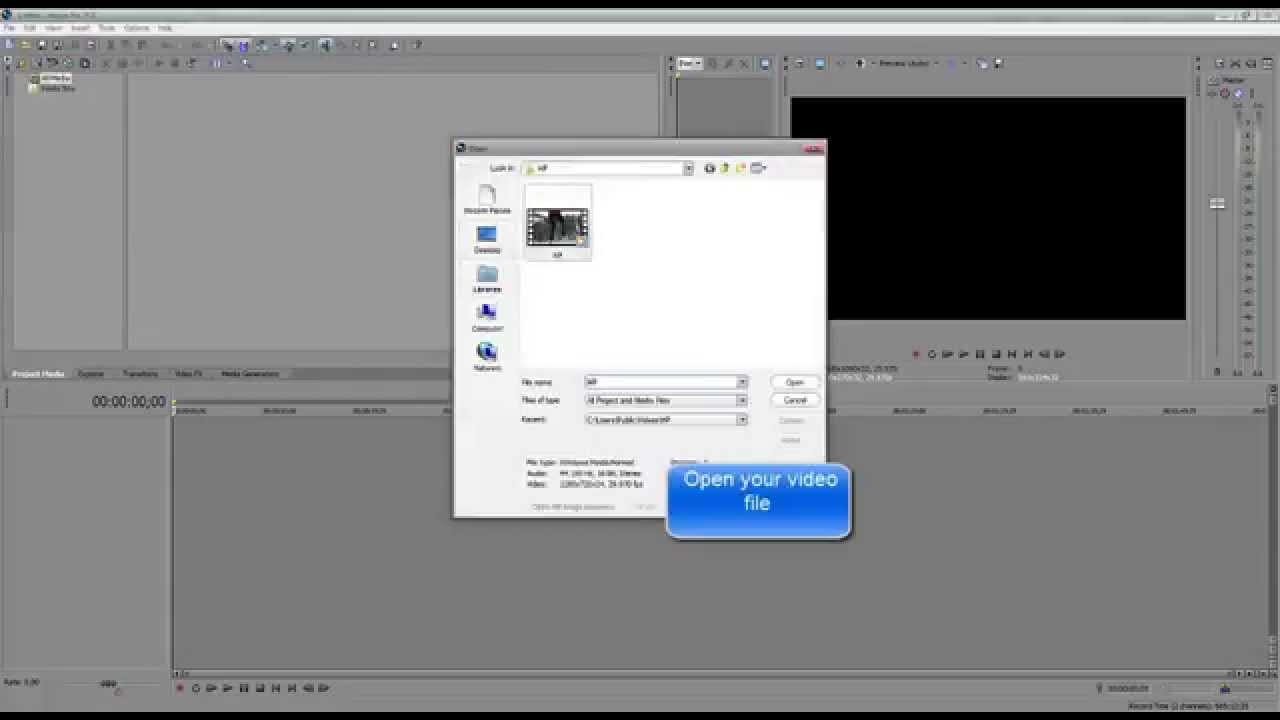The image size is (1280, 720).
Task: Toggle Auto Ripple in the toolbar
Action: pyautogui.click(x=262, y=45)
